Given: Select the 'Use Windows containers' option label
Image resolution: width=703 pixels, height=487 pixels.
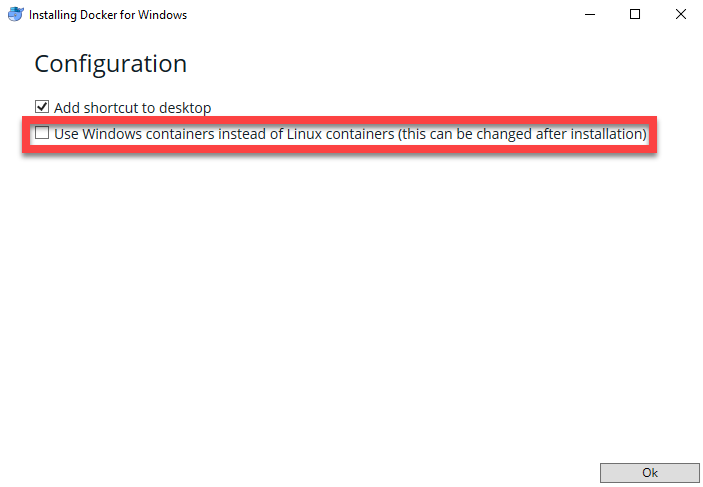Looking at the screenshot, I should pyautogui.click(x=350, y=134).
